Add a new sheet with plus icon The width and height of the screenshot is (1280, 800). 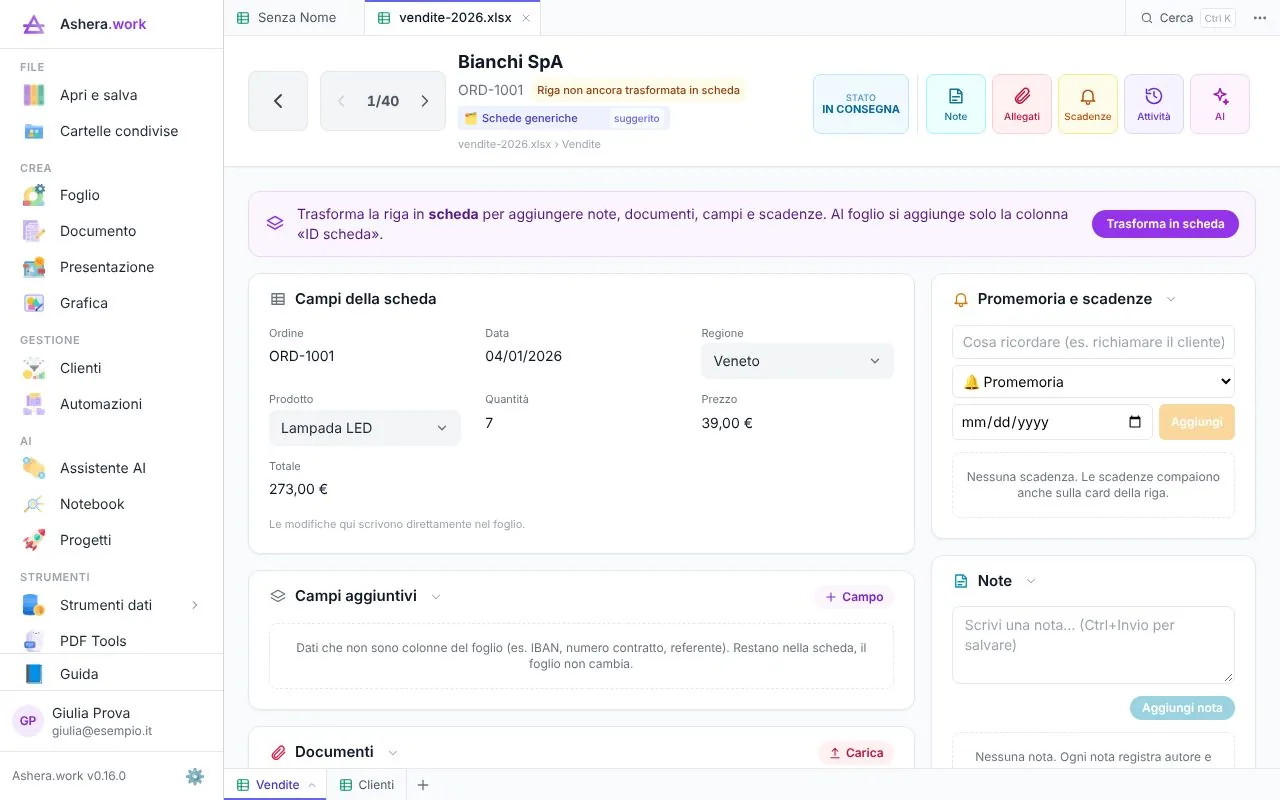tap(422, 785)
